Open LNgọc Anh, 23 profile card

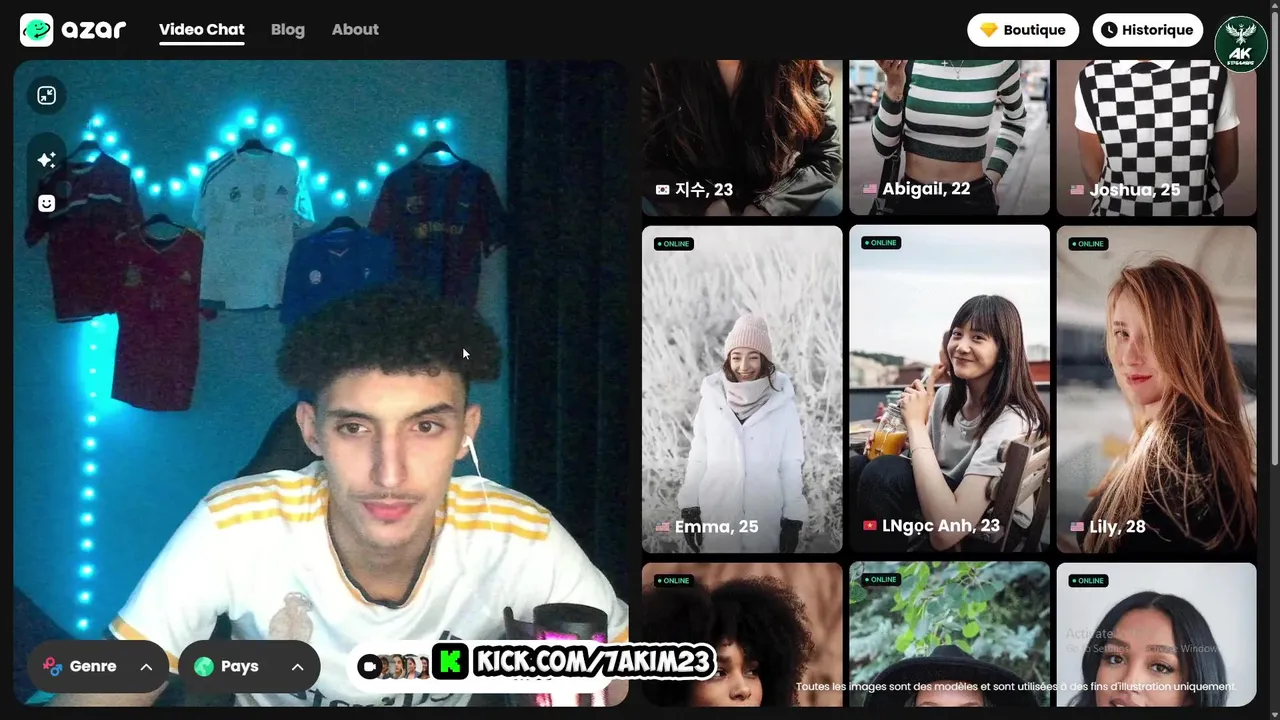point(949,389)
